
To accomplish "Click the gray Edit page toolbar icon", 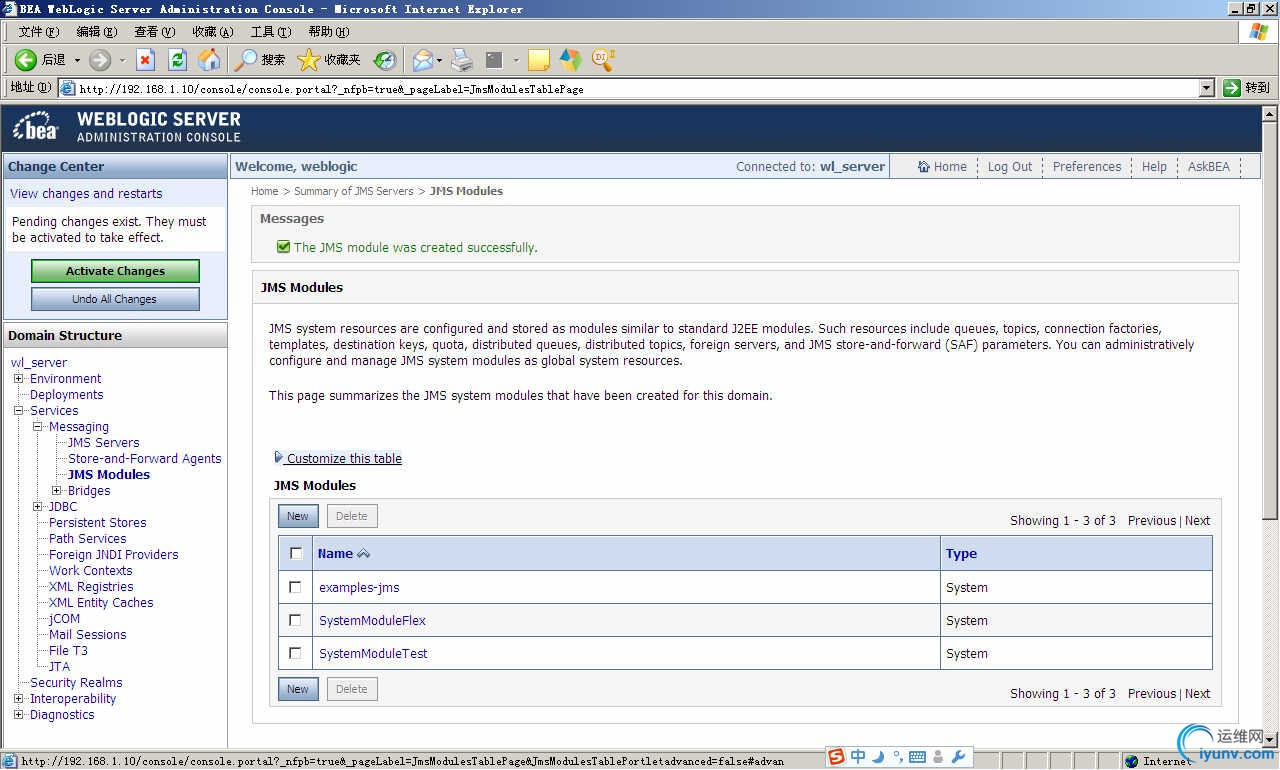I will pos(494,60).
